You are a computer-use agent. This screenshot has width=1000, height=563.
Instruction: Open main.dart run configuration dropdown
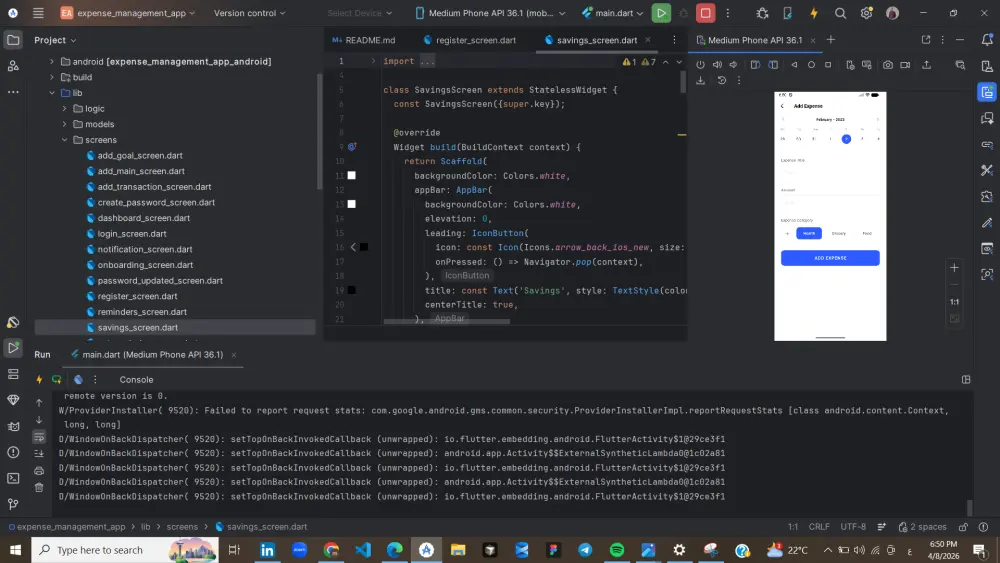612,13
